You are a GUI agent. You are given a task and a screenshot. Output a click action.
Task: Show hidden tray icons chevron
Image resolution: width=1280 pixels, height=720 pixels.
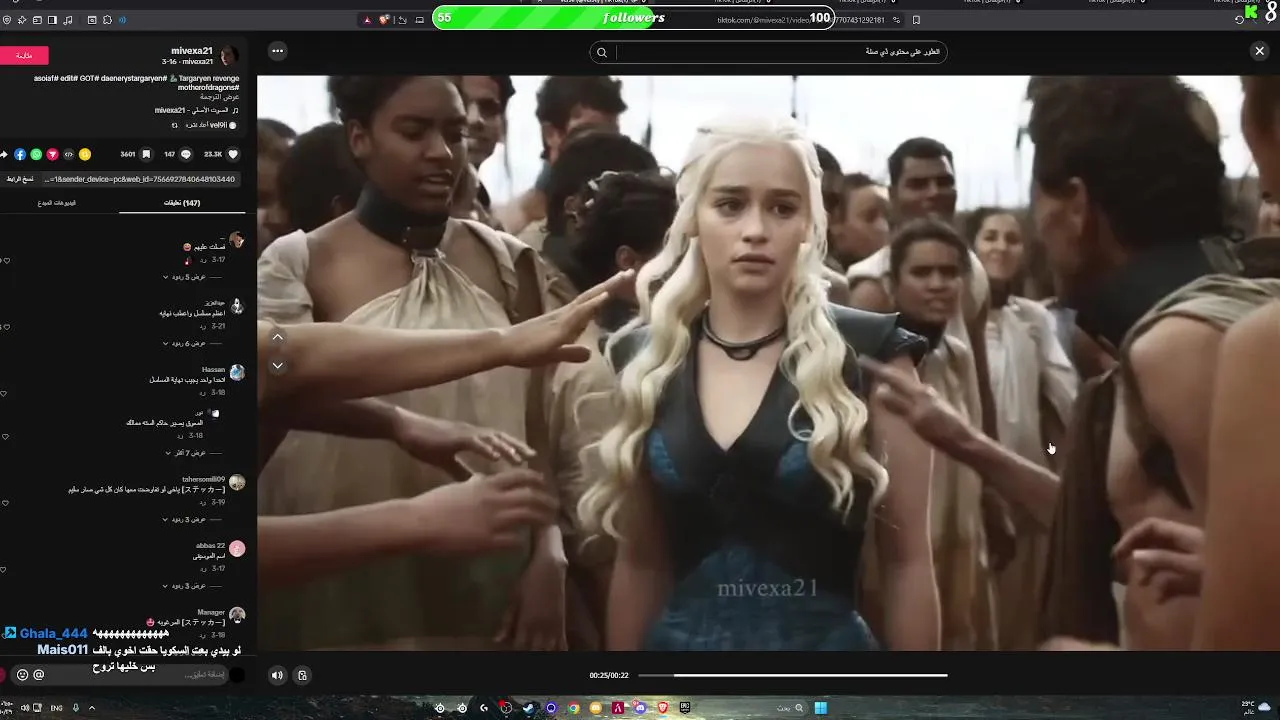click(x=92, y=708)
